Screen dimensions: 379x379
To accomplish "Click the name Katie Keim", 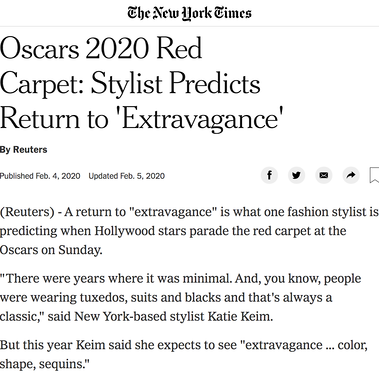I will pyautogui.click(x=240, y=316).
